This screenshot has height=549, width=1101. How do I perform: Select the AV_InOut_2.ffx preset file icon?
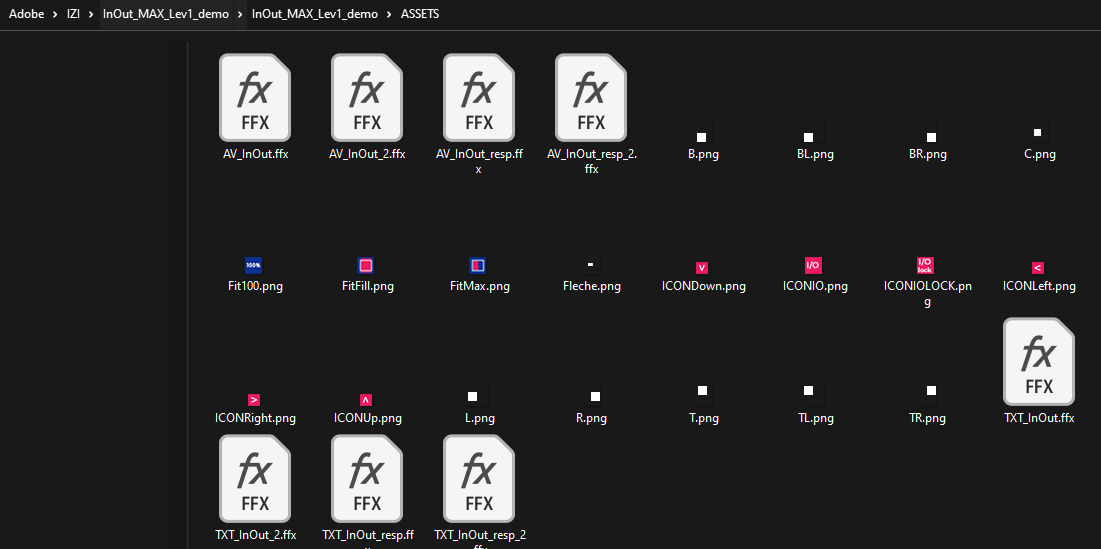(x=367, y=98)
